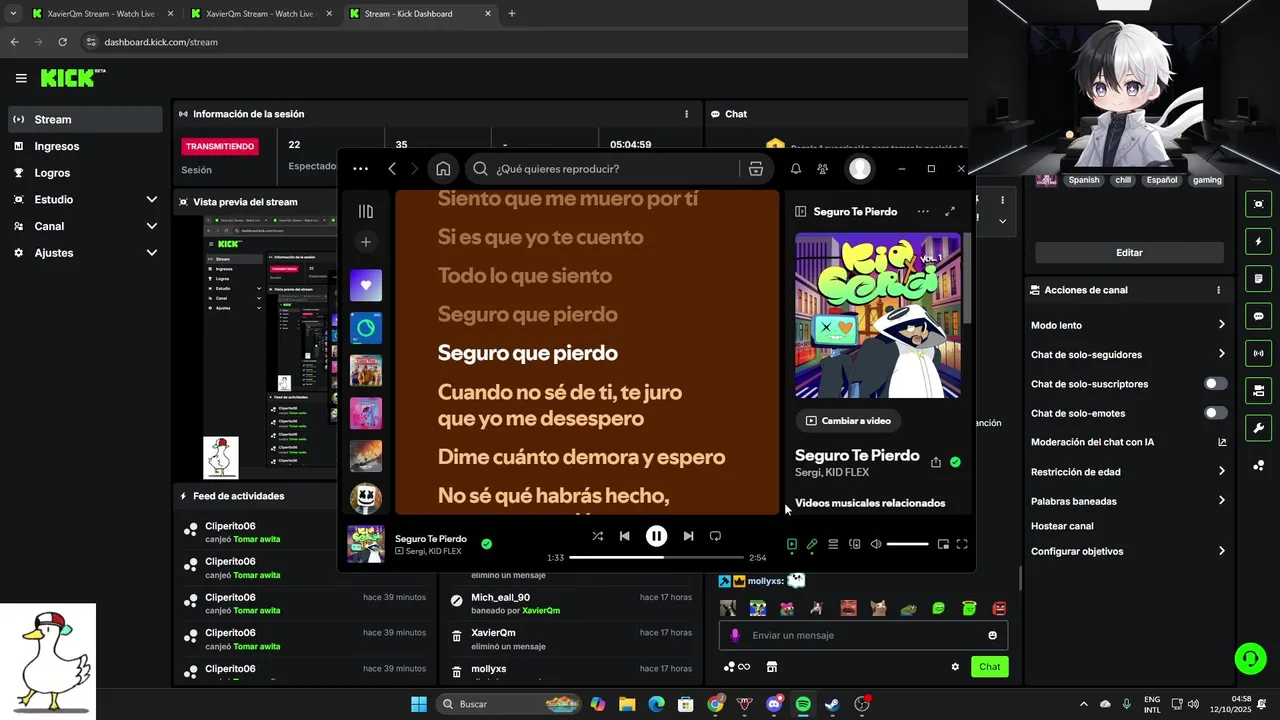Click Editar stream info button
This screenshot has height=720, width=1280.
(1129, 253)
